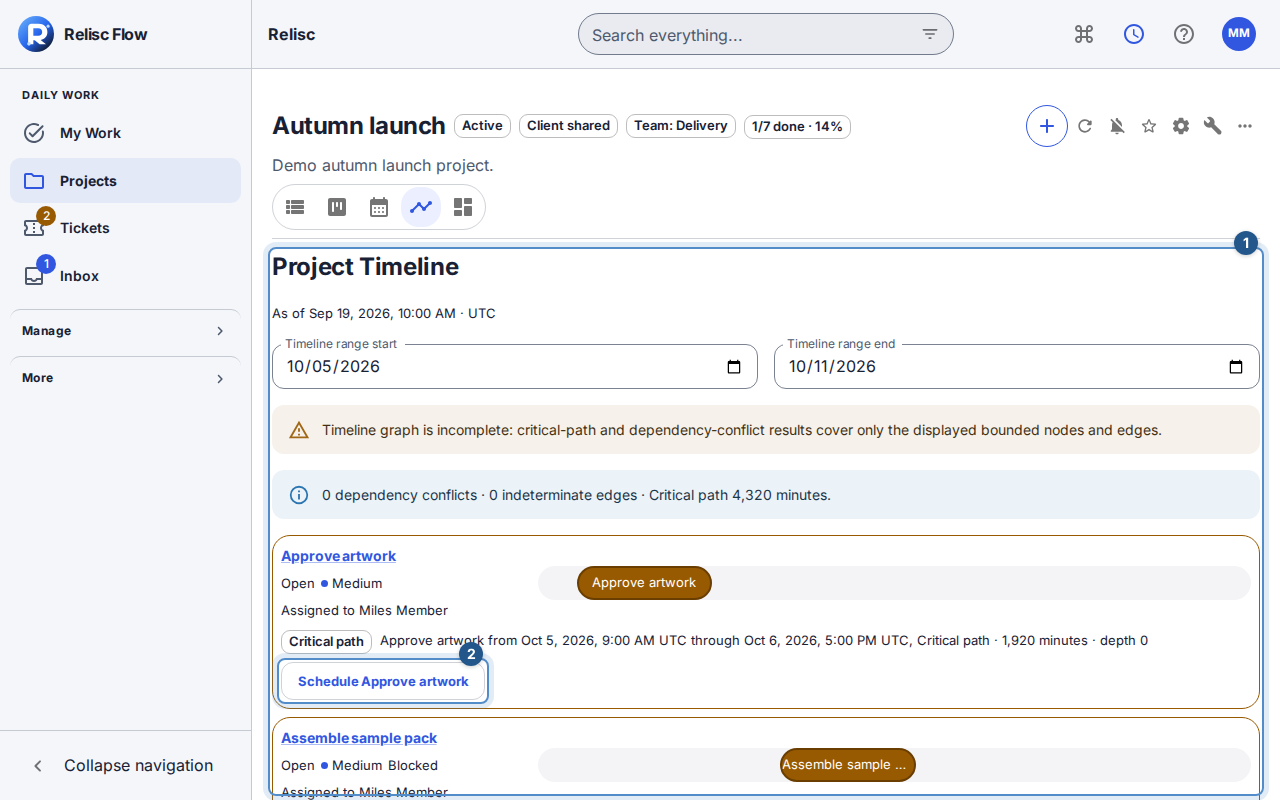
Task: Open calendar picker for Timeline range start
Action: [x=734, y=367]
